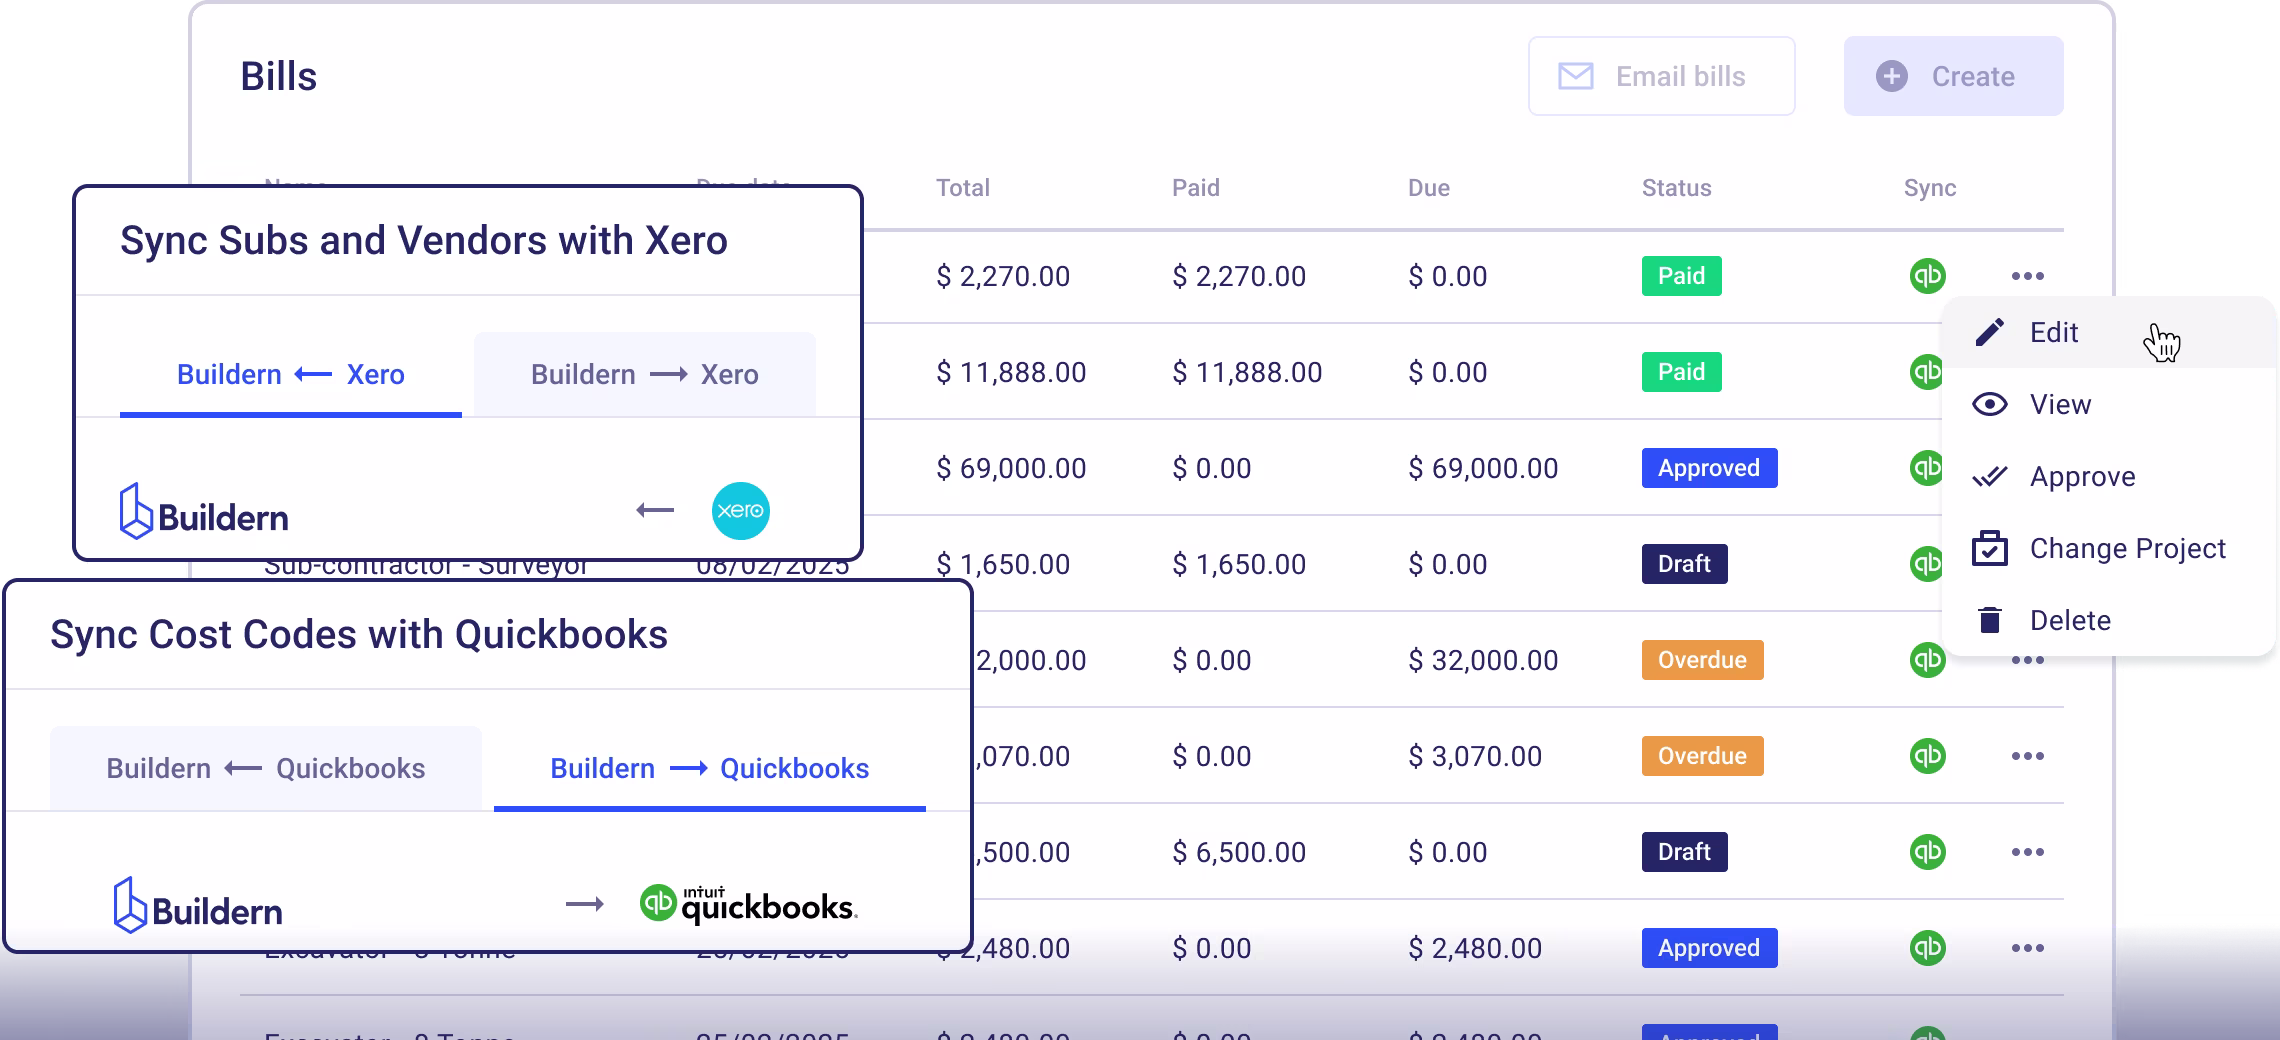This screenshot has width=2280, height=1040.
Task: Click the envelope icon in Email bills
Action: (x=1576, y=76)
